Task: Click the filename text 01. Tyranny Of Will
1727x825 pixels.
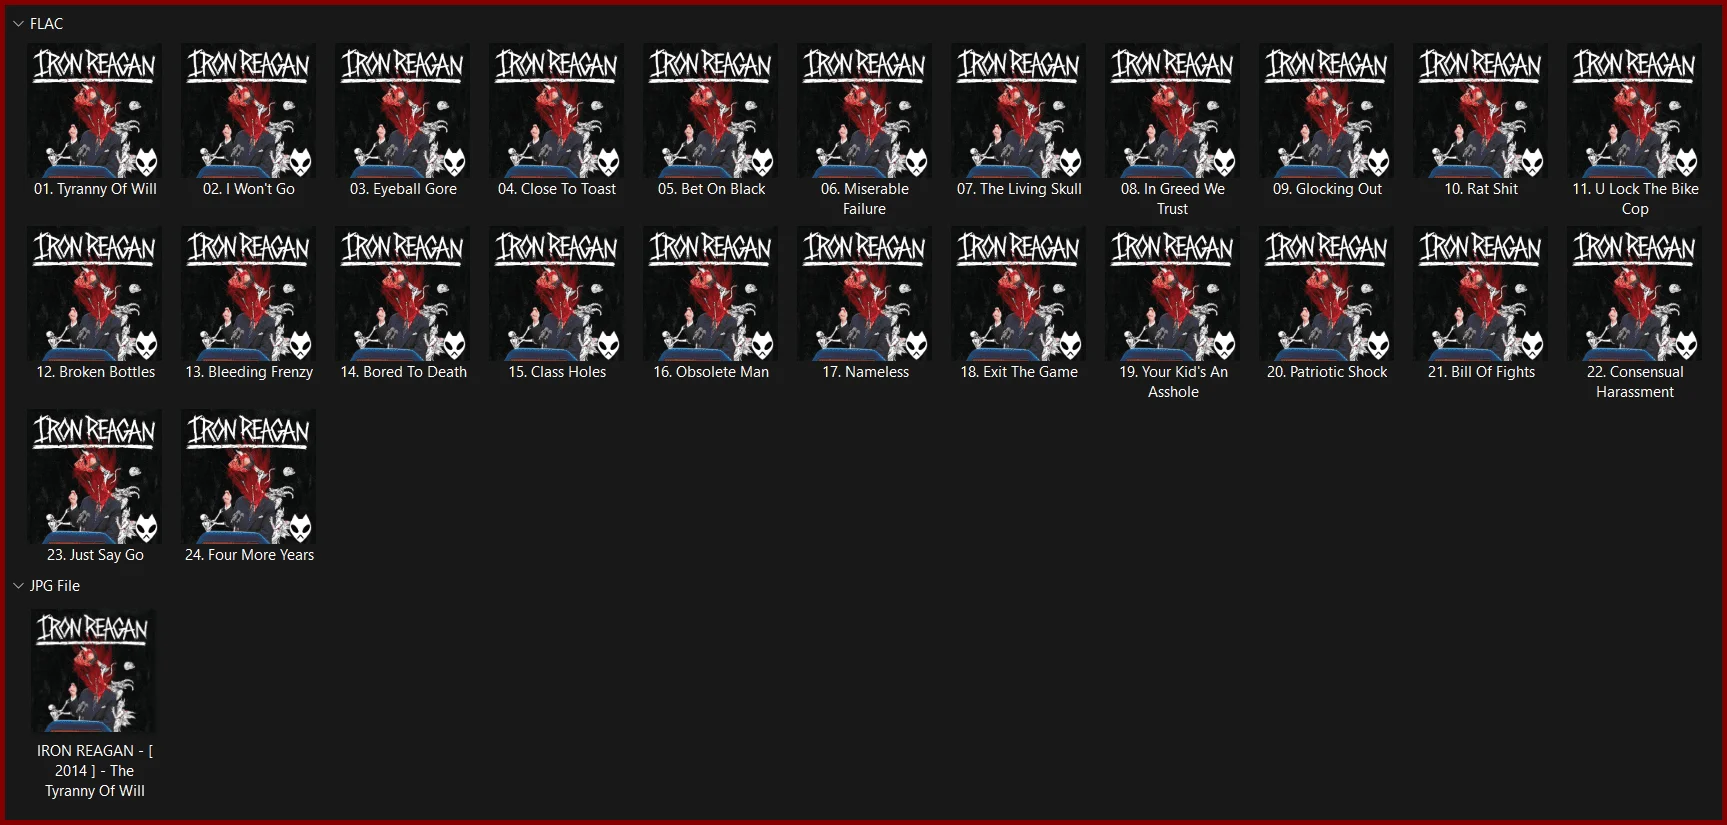Action: (95, 189)
